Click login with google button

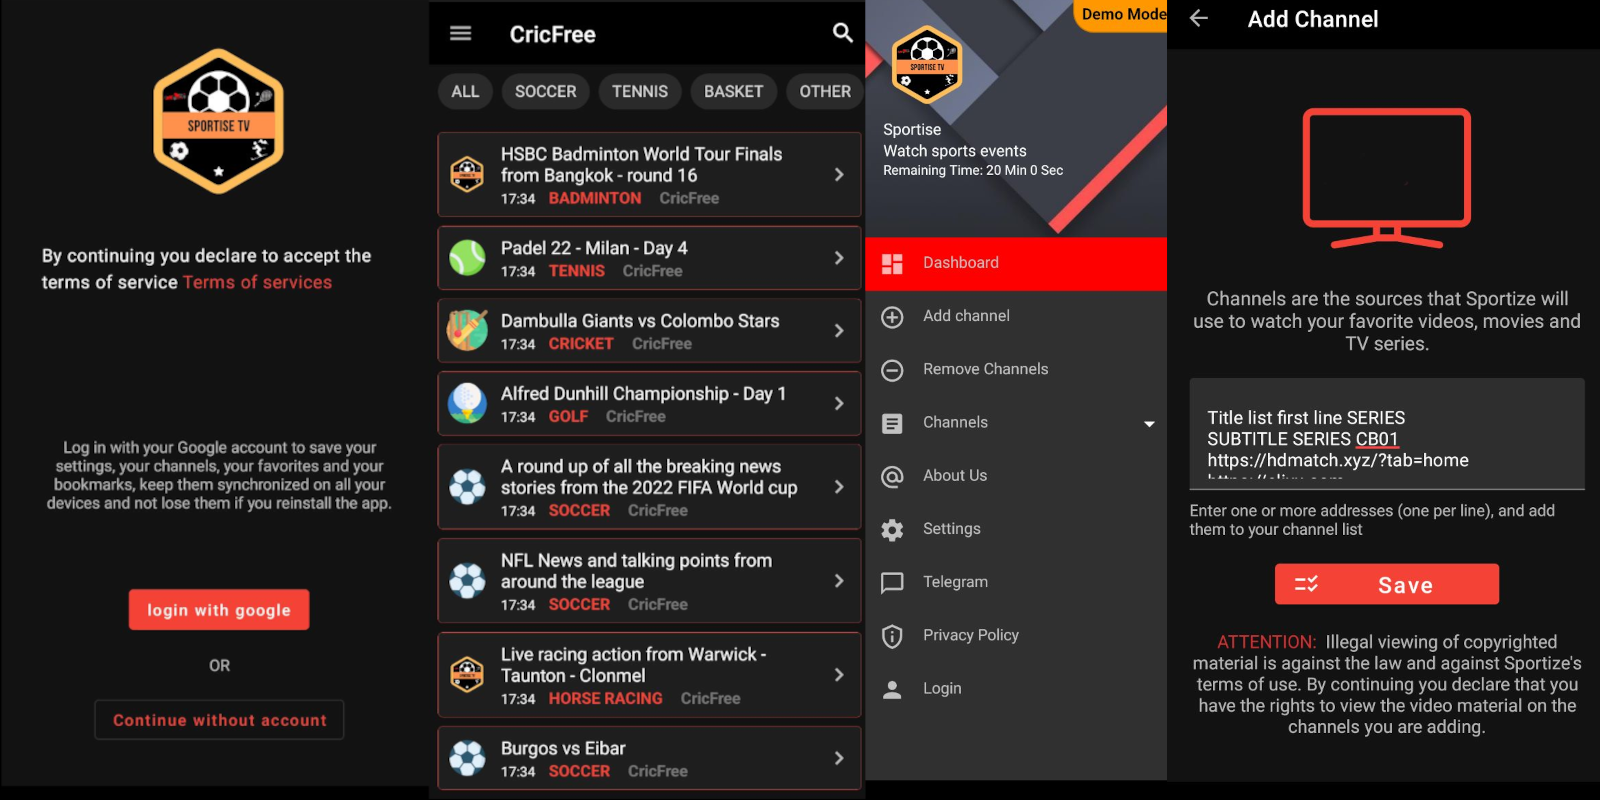[x=219, y=610]
